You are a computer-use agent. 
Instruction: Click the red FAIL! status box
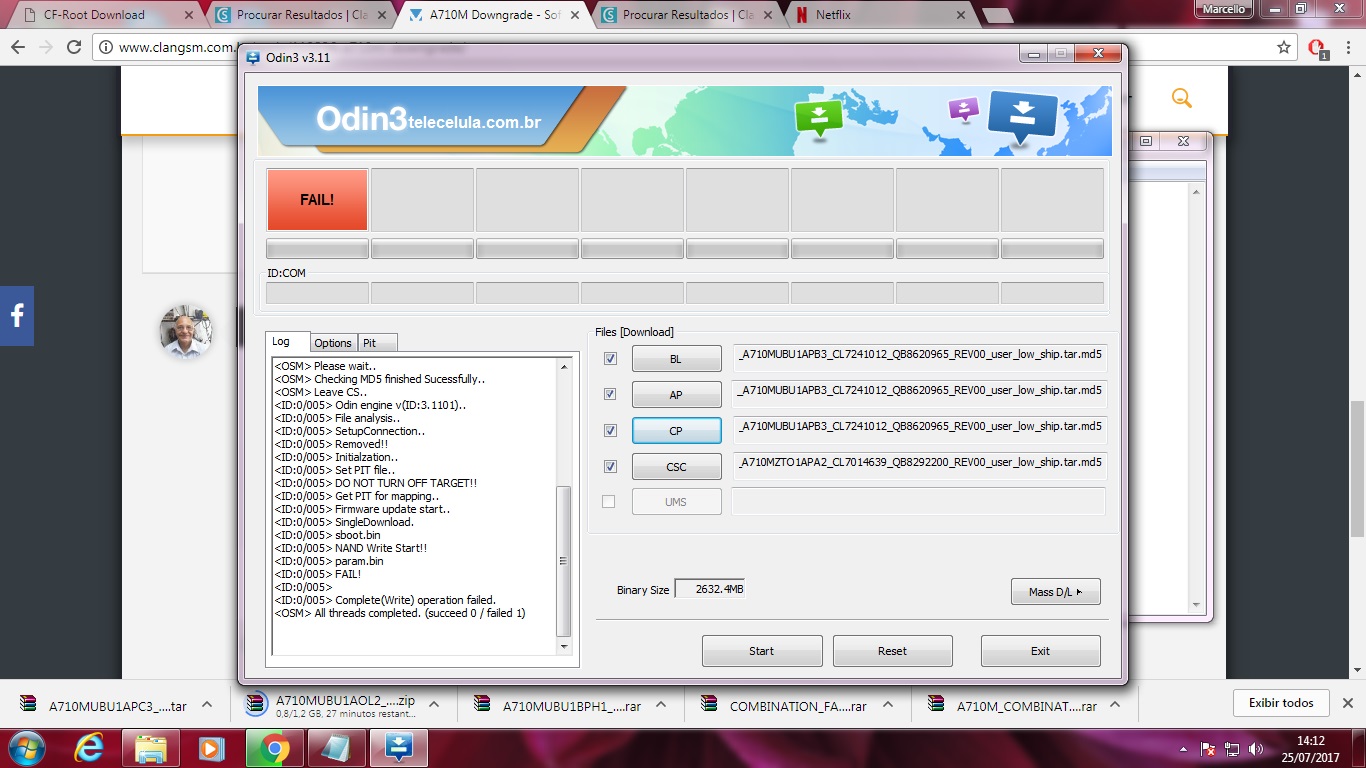[x=317, y=199]
